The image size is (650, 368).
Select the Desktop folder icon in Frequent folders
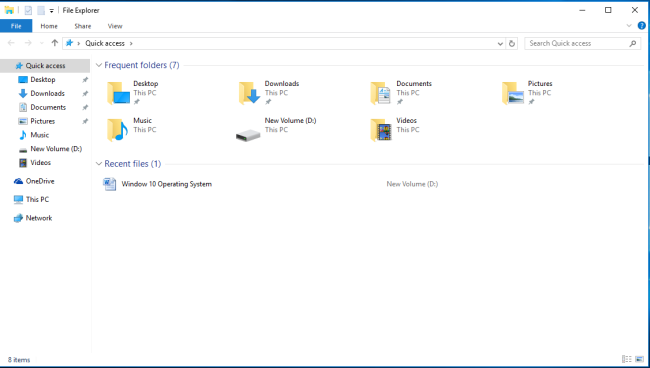point(119,93)
